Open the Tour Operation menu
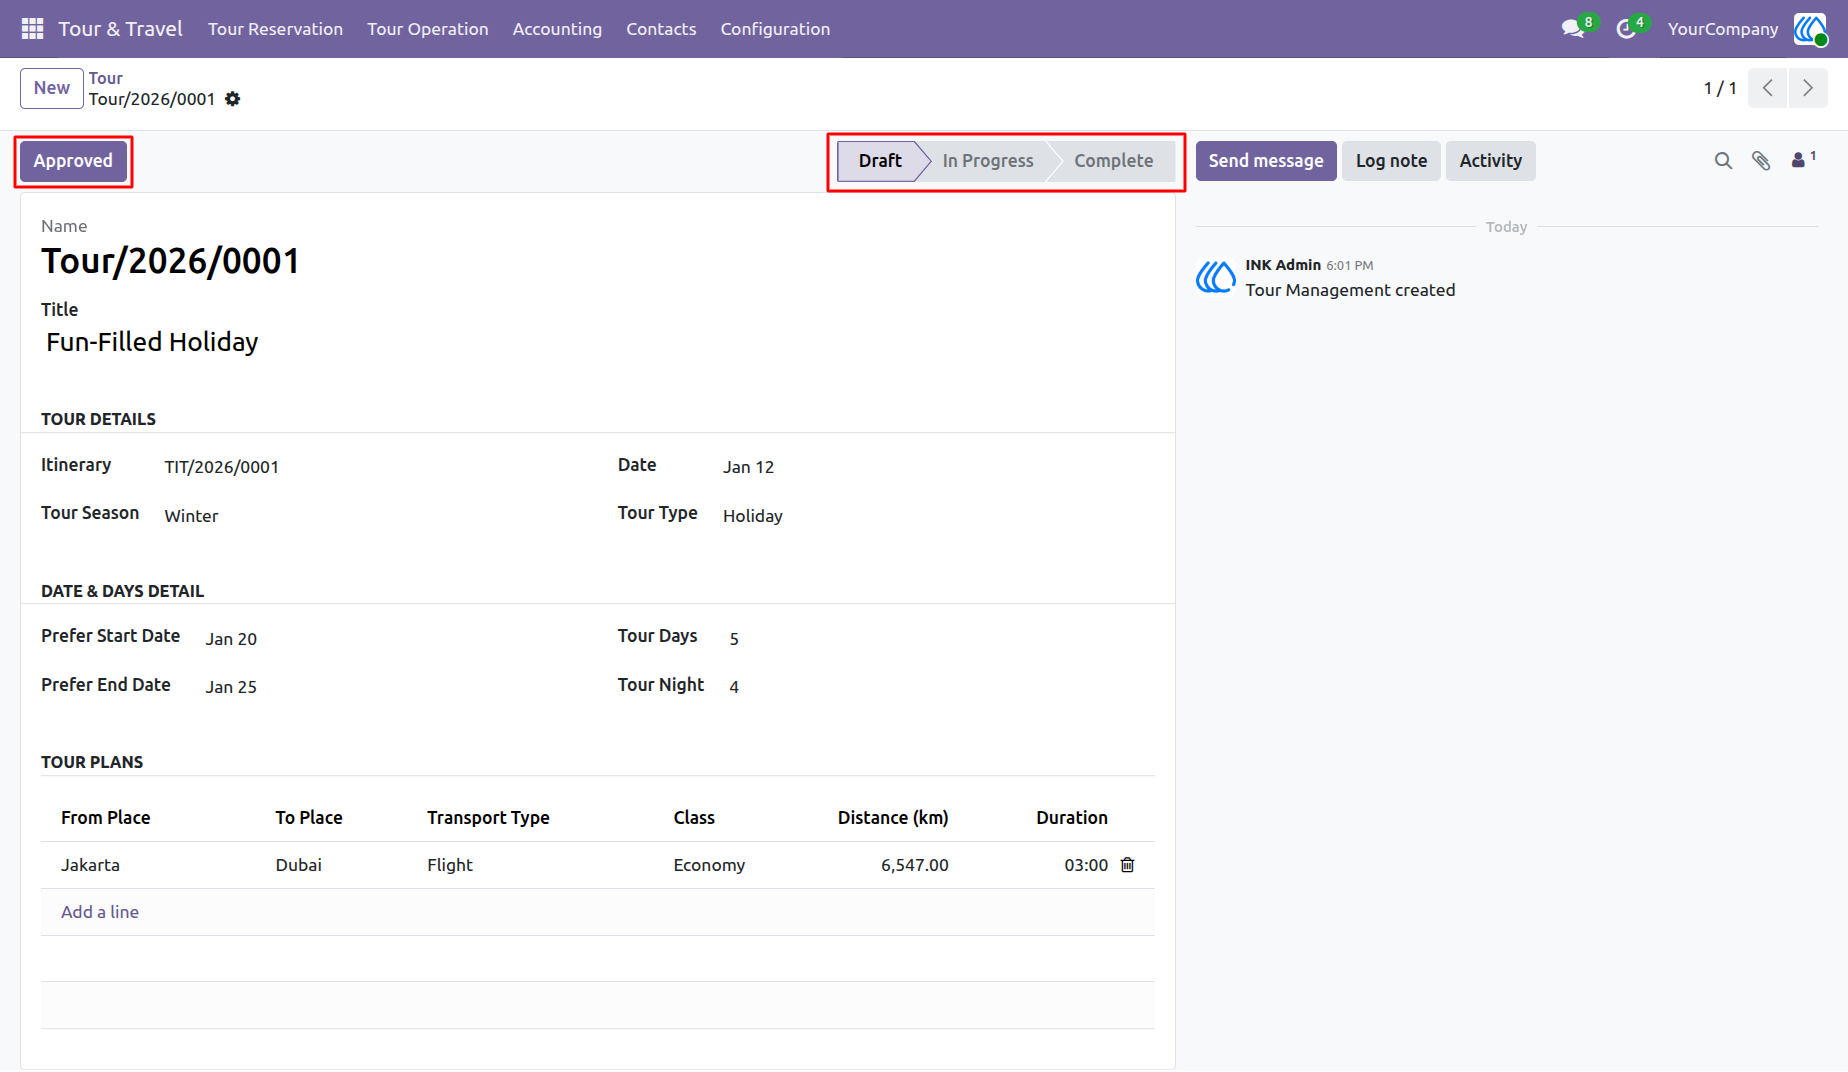The height and width of the screenshot is (1072, 1848). click(x=428, y=29)
